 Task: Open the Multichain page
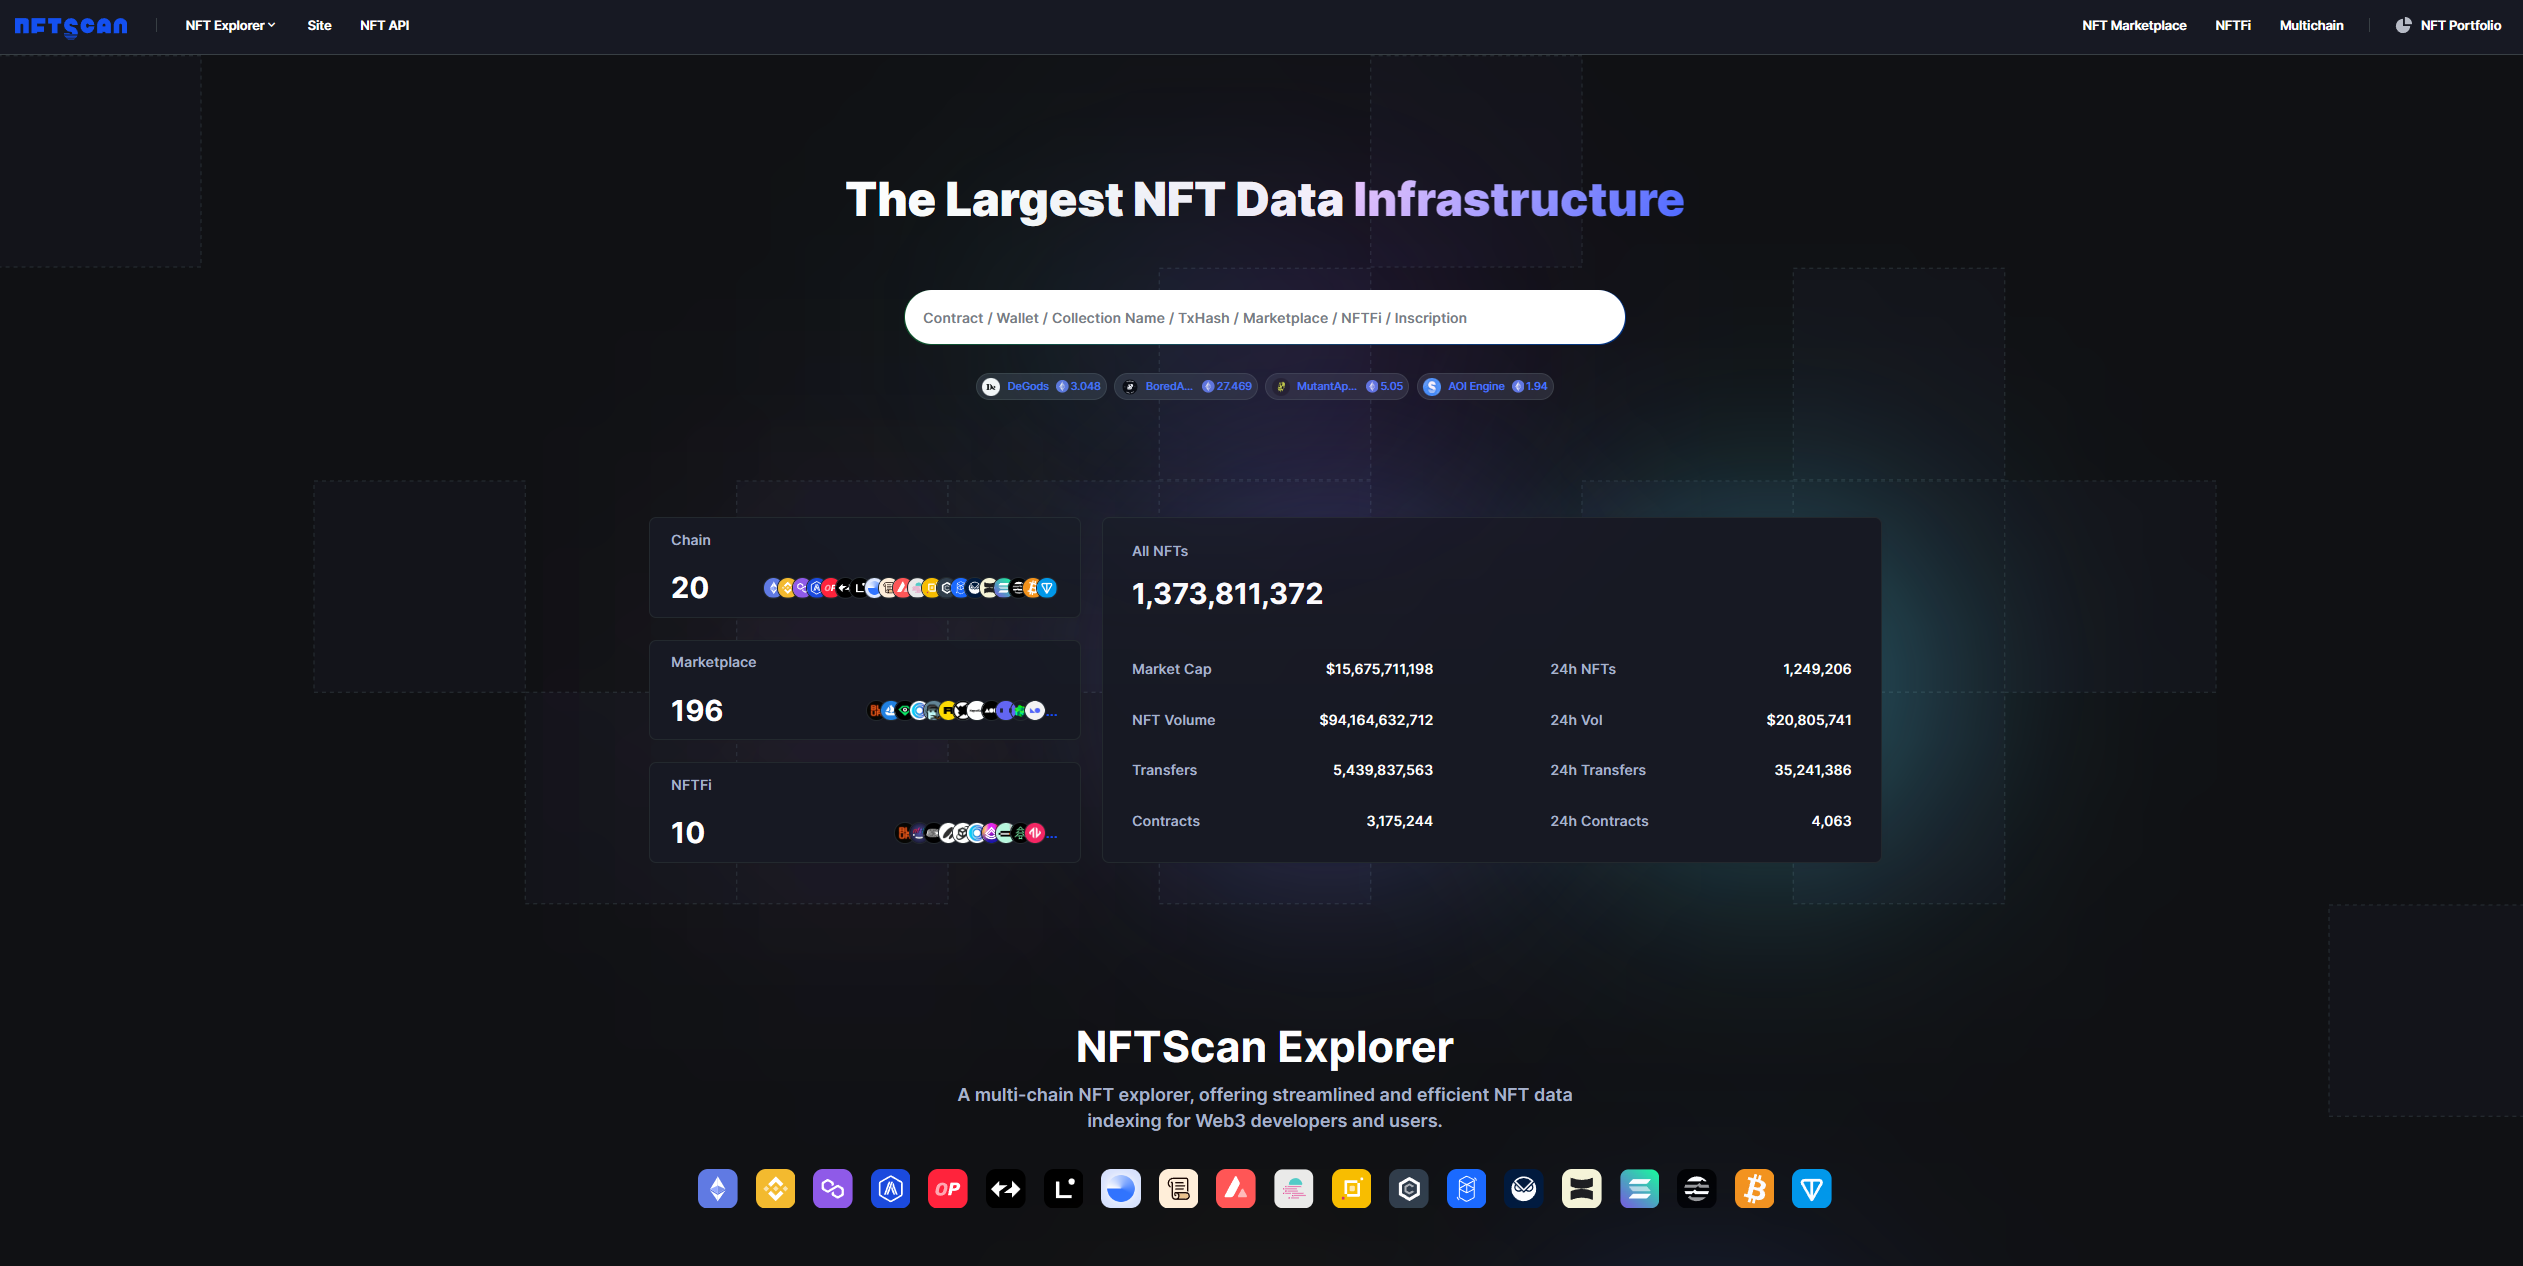coord(2311,26)
